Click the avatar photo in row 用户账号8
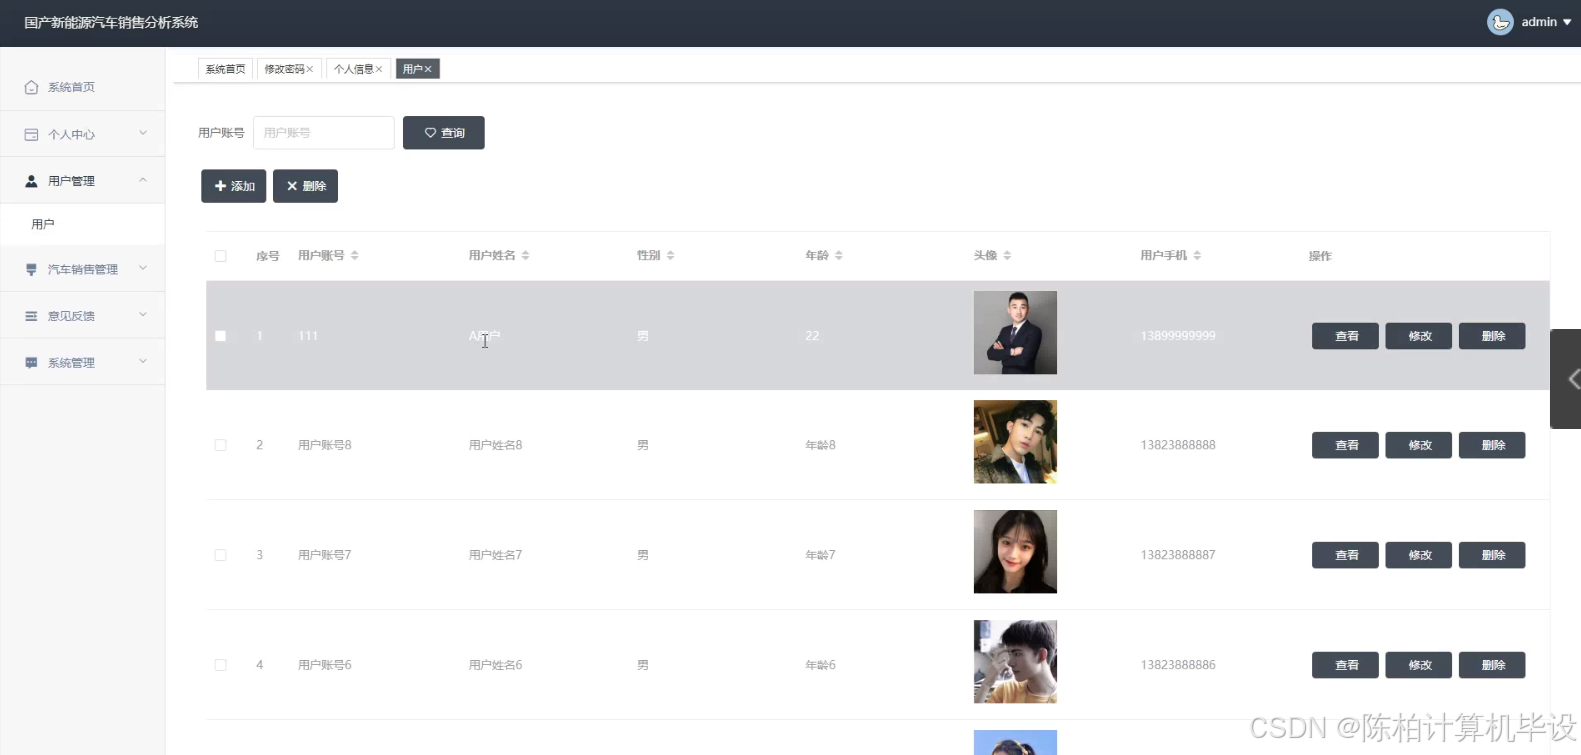This screenshot has height=755, width=1581. 1015,442
